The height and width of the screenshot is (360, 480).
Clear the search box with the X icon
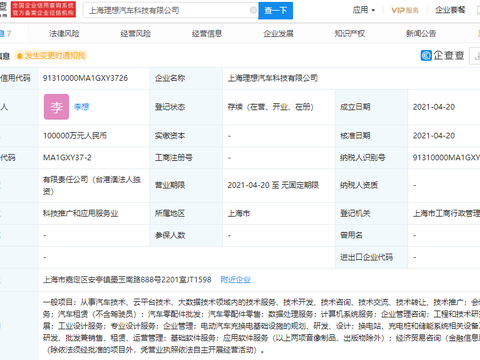[253, 10]
